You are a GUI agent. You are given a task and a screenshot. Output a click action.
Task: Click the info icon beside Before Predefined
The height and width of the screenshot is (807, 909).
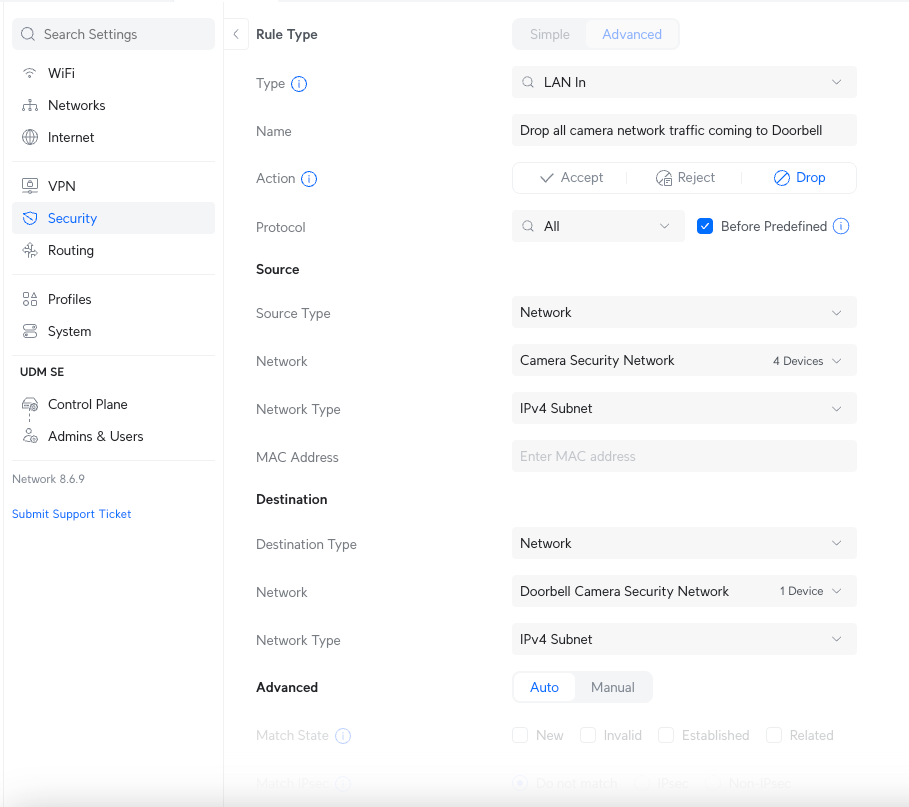(841, 226)
